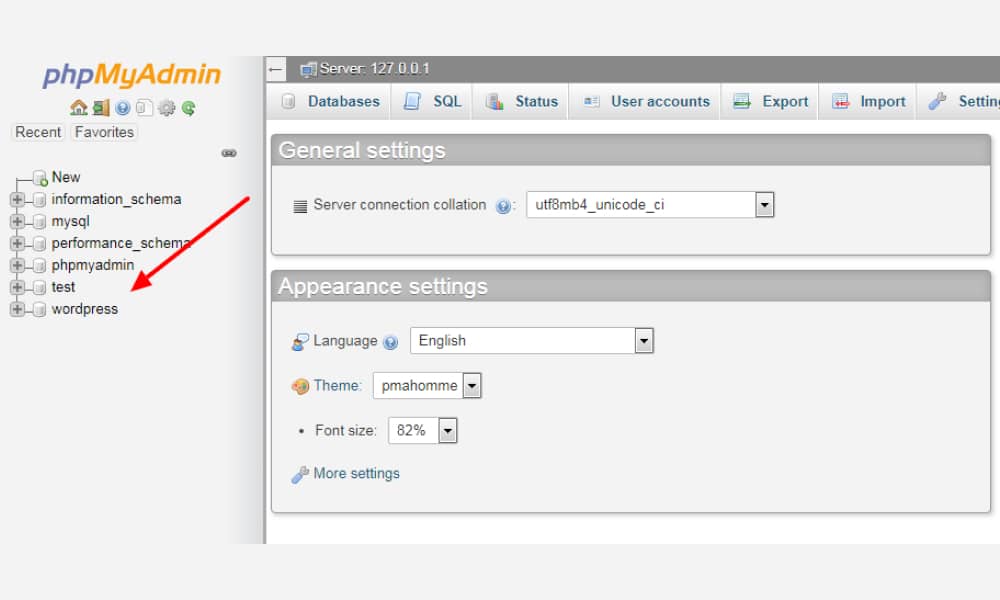Expand the test database node
The width and height of the screenshot is (1000, 600).
(x=17, y=288)
